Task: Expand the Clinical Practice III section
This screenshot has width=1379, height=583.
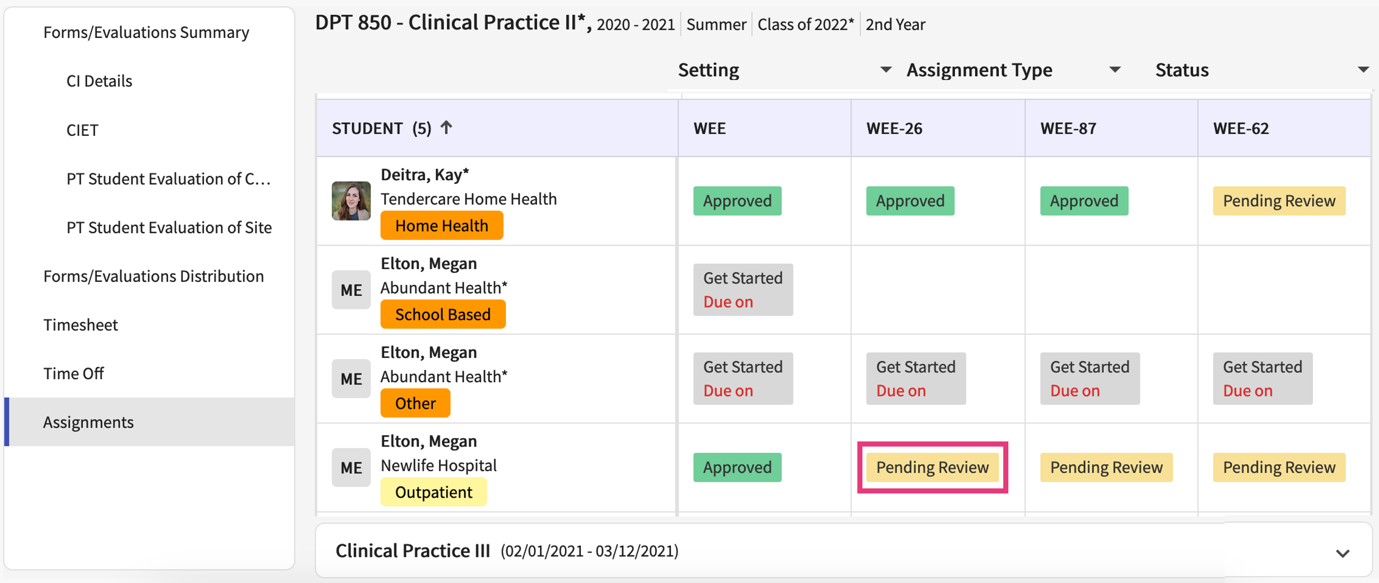Action: [x=1342, y=552]
